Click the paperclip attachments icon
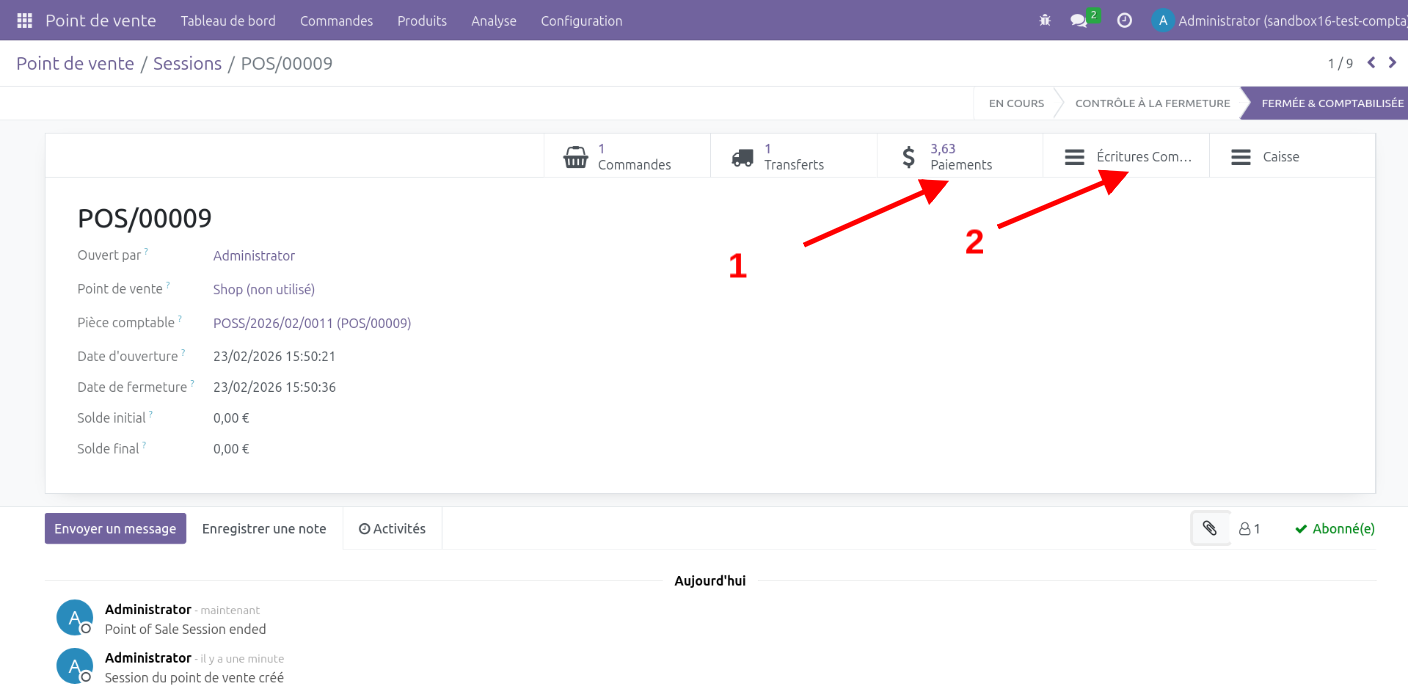 coord(1210,528)
